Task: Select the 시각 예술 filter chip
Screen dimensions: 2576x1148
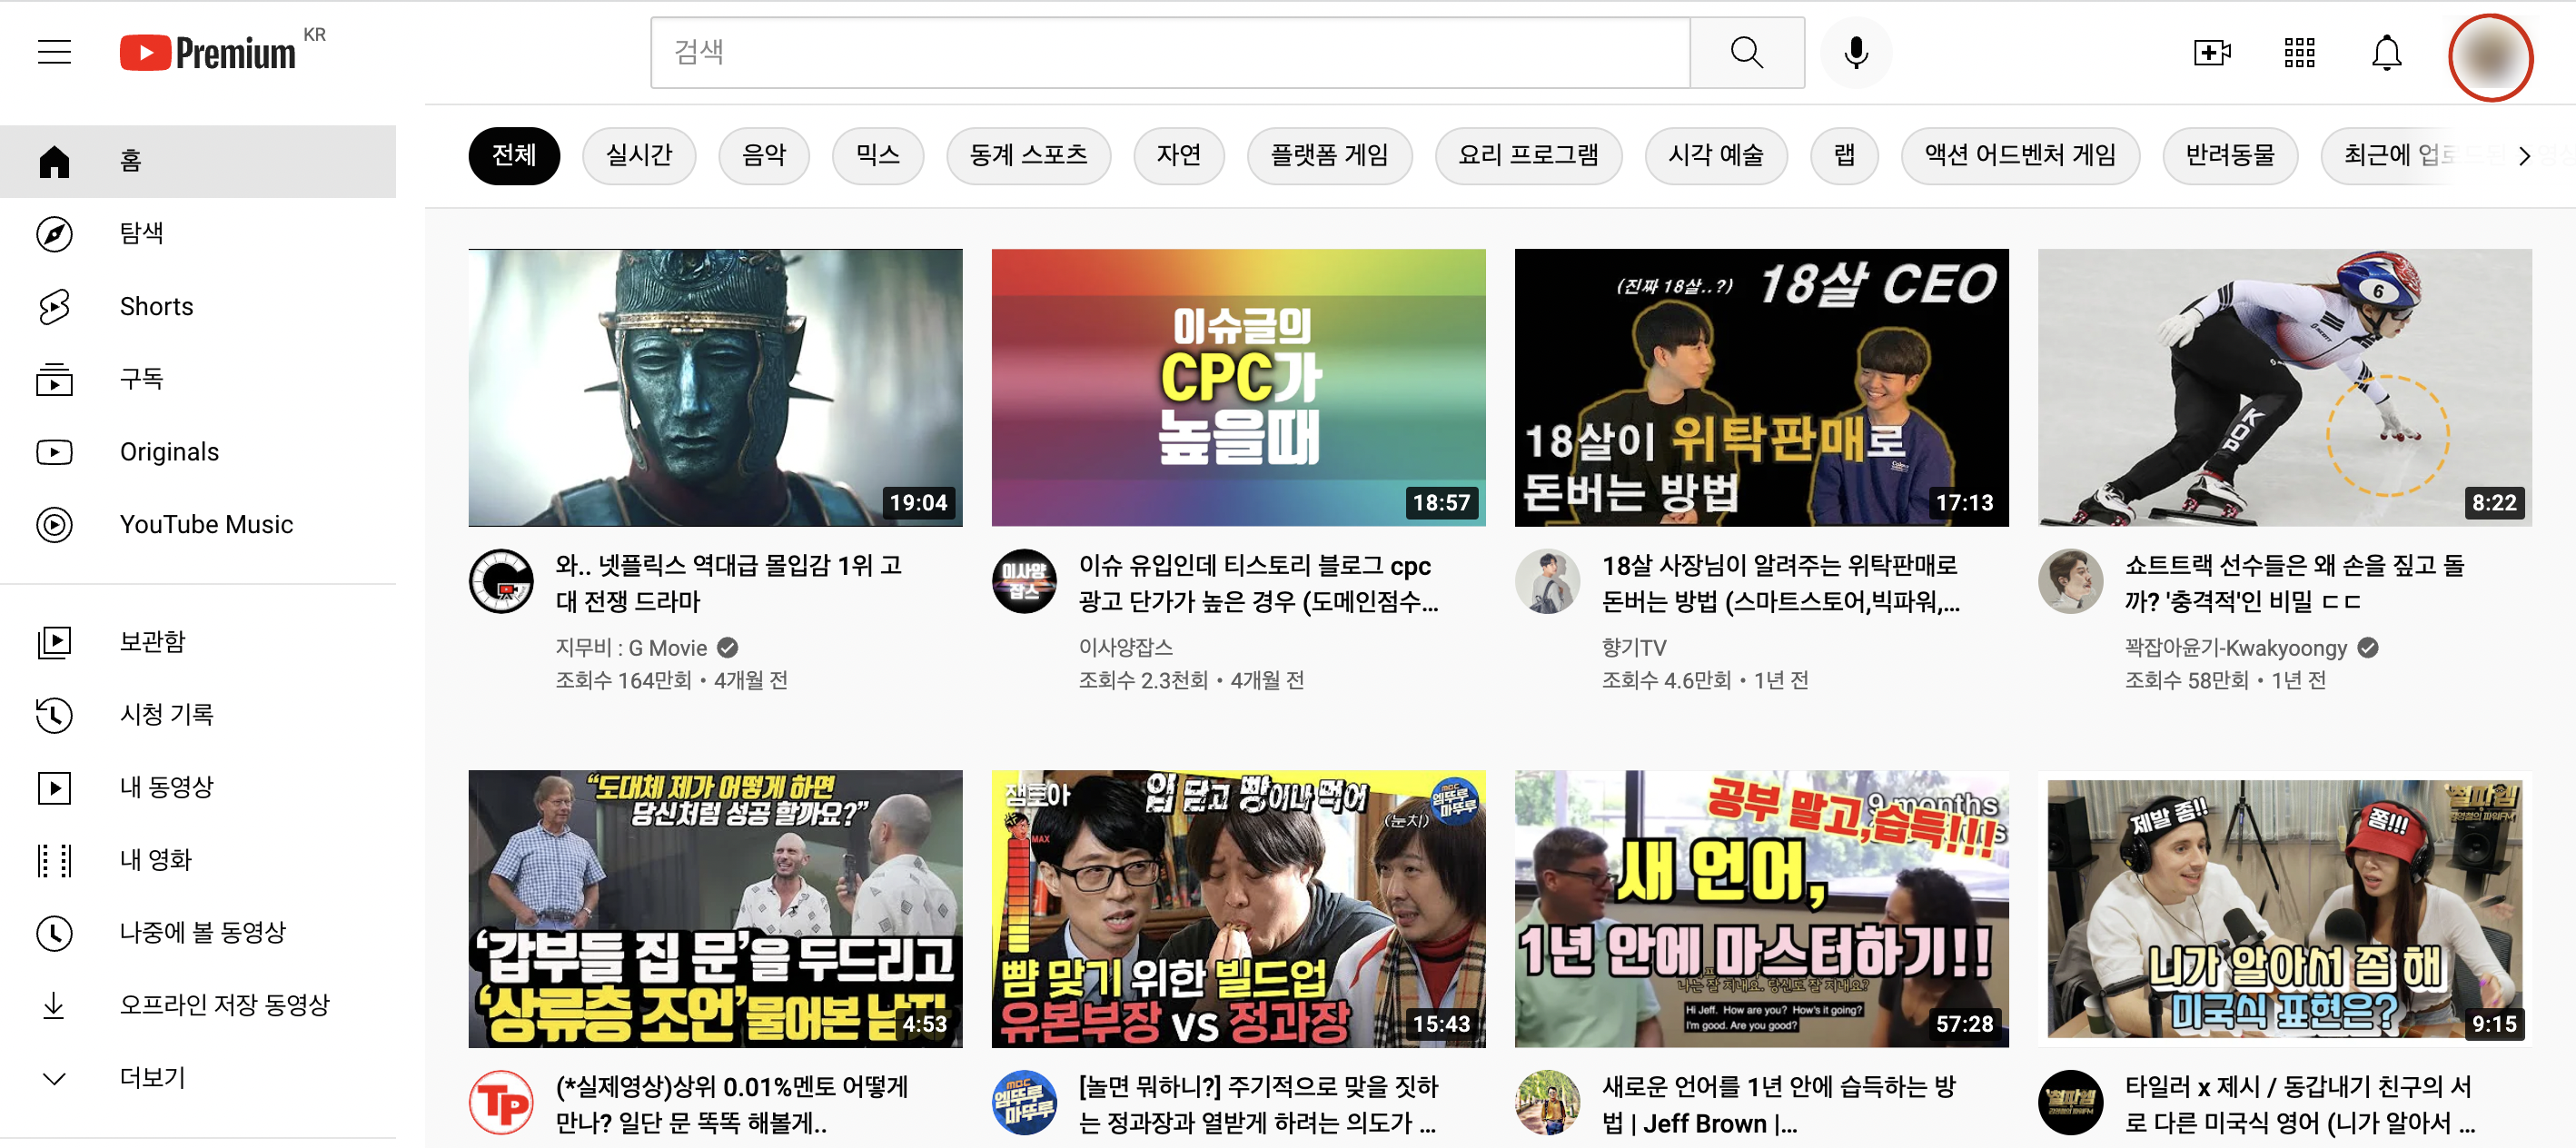Action: coord(1716,155)
